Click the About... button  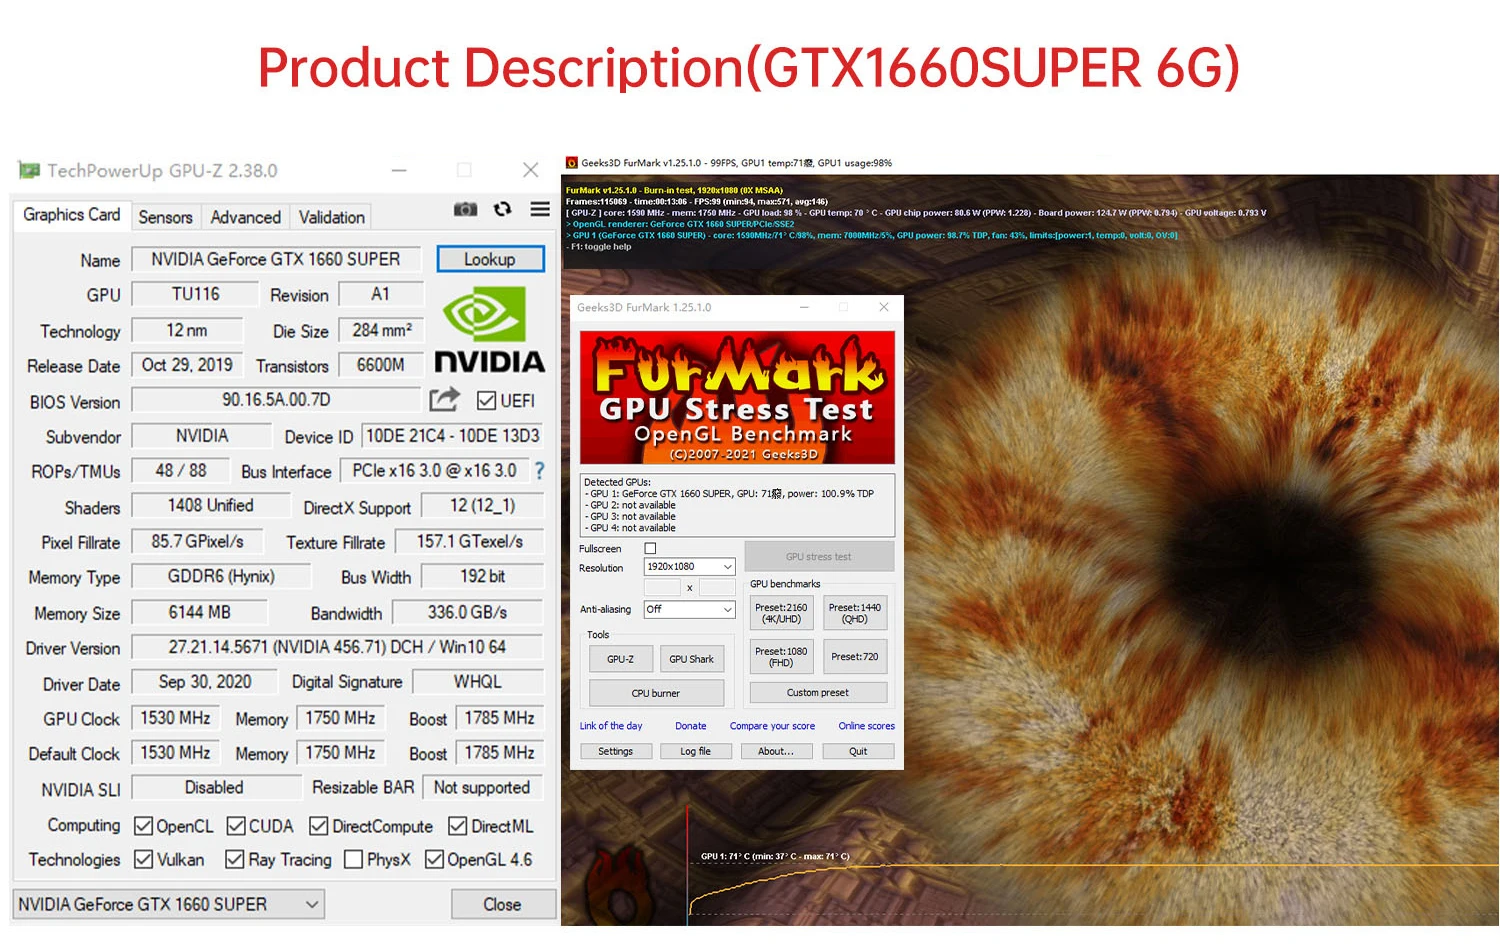coord(776,751)
